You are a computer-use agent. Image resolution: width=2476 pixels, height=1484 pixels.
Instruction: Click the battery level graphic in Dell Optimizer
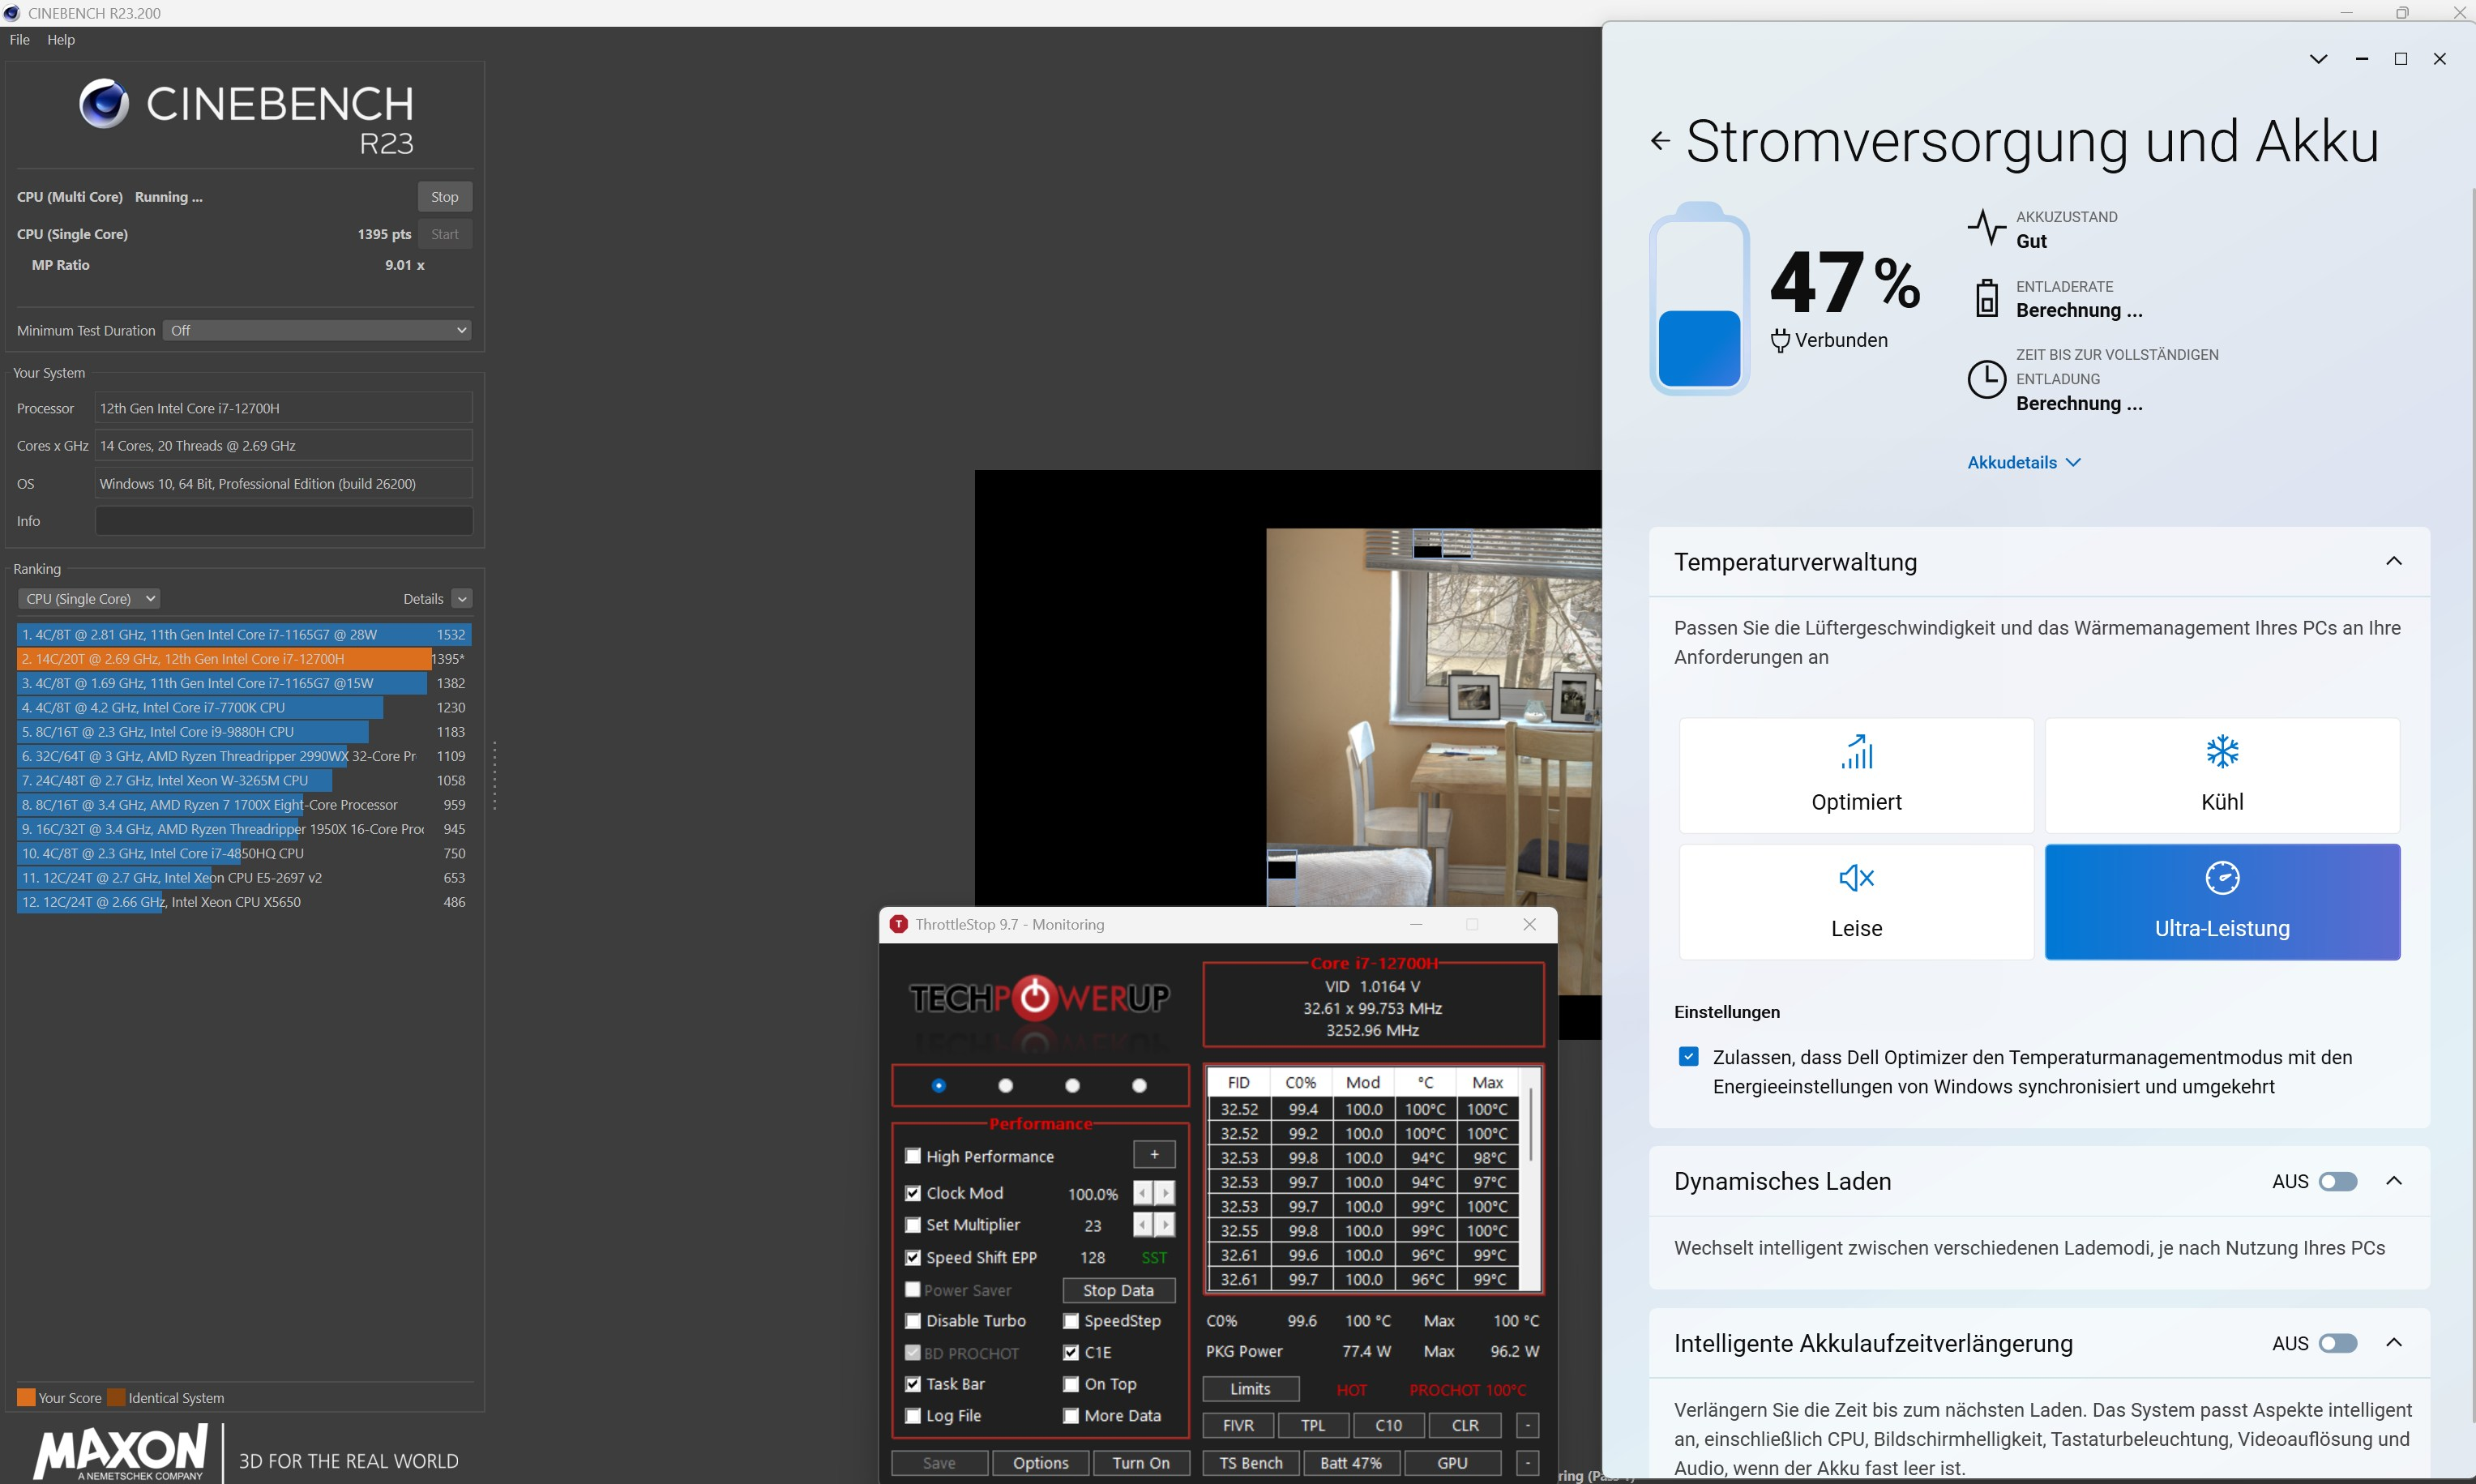click(x=1699, y=298)
